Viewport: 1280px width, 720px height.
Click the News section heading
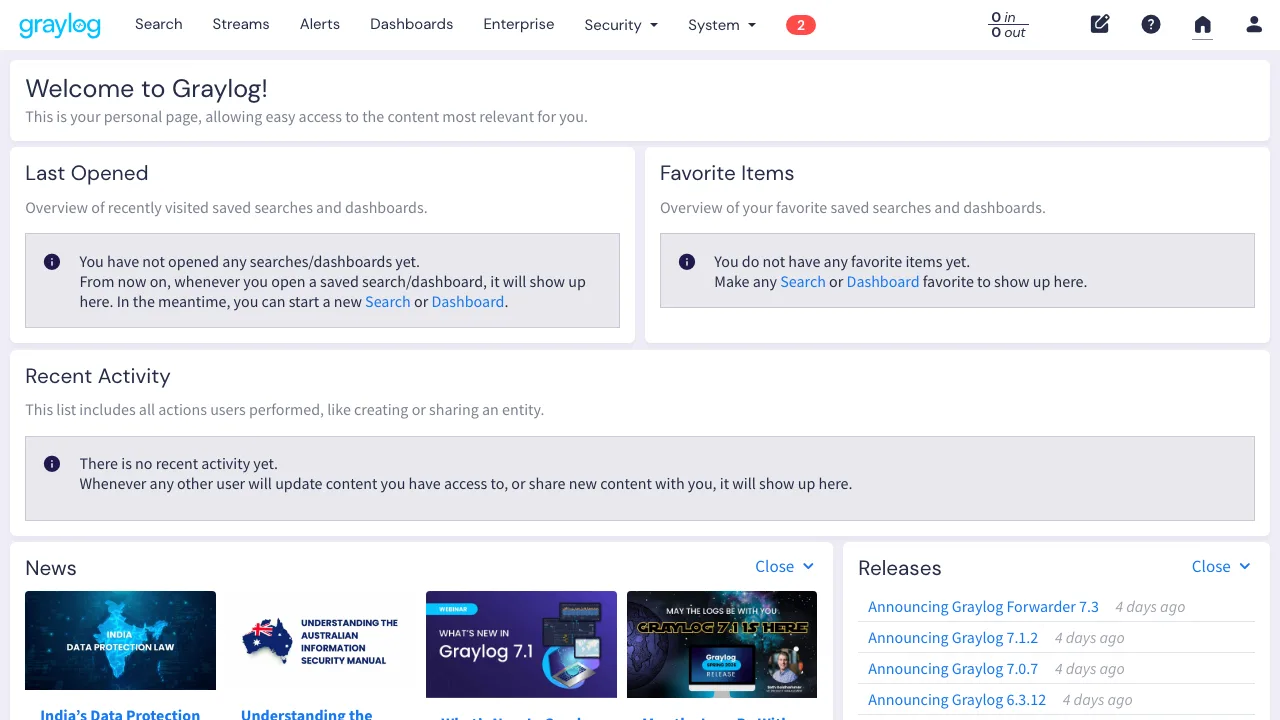(x=51, y=568)
